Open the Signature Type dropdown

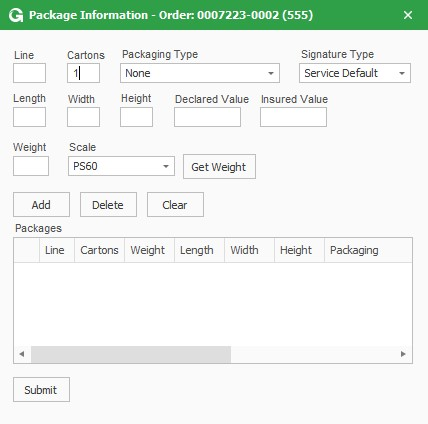(355, 73)
